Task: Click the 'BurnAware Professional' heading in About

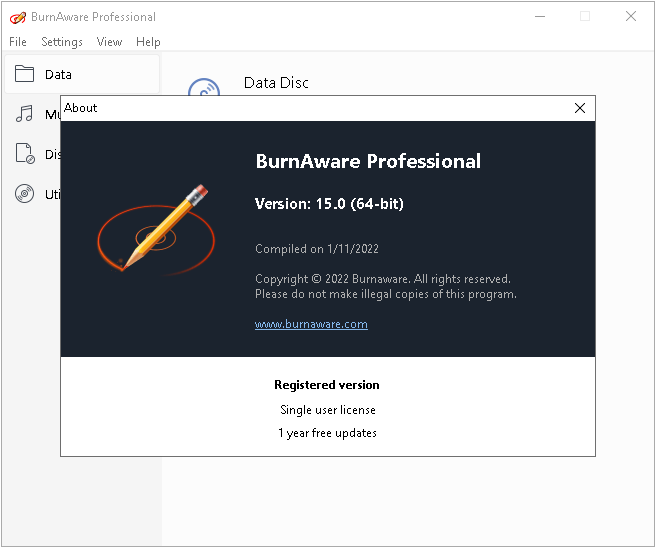Action: coord(368,162)
